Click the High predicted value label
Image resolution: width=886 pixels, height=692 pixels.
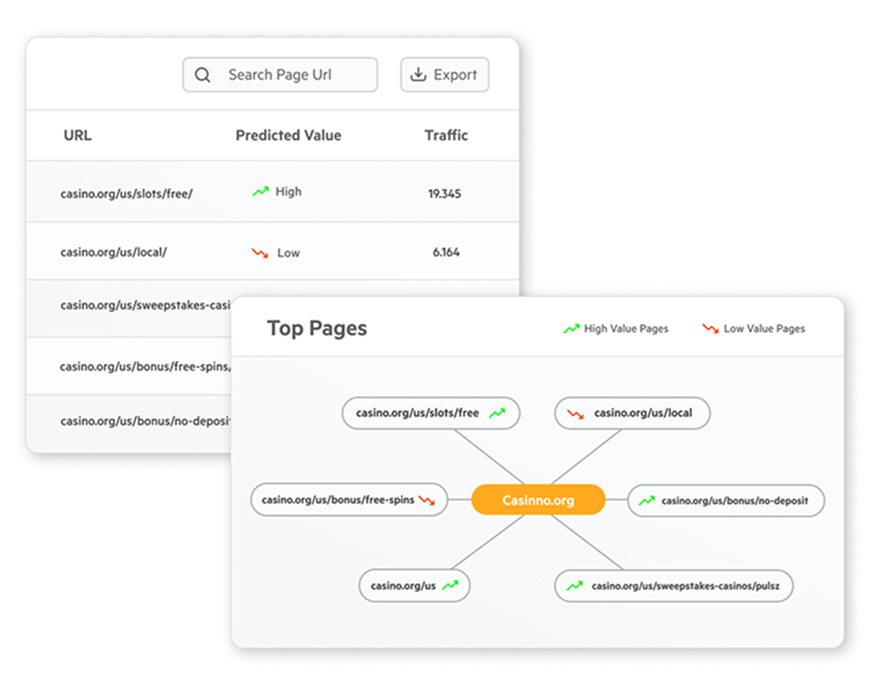point(288,192)
